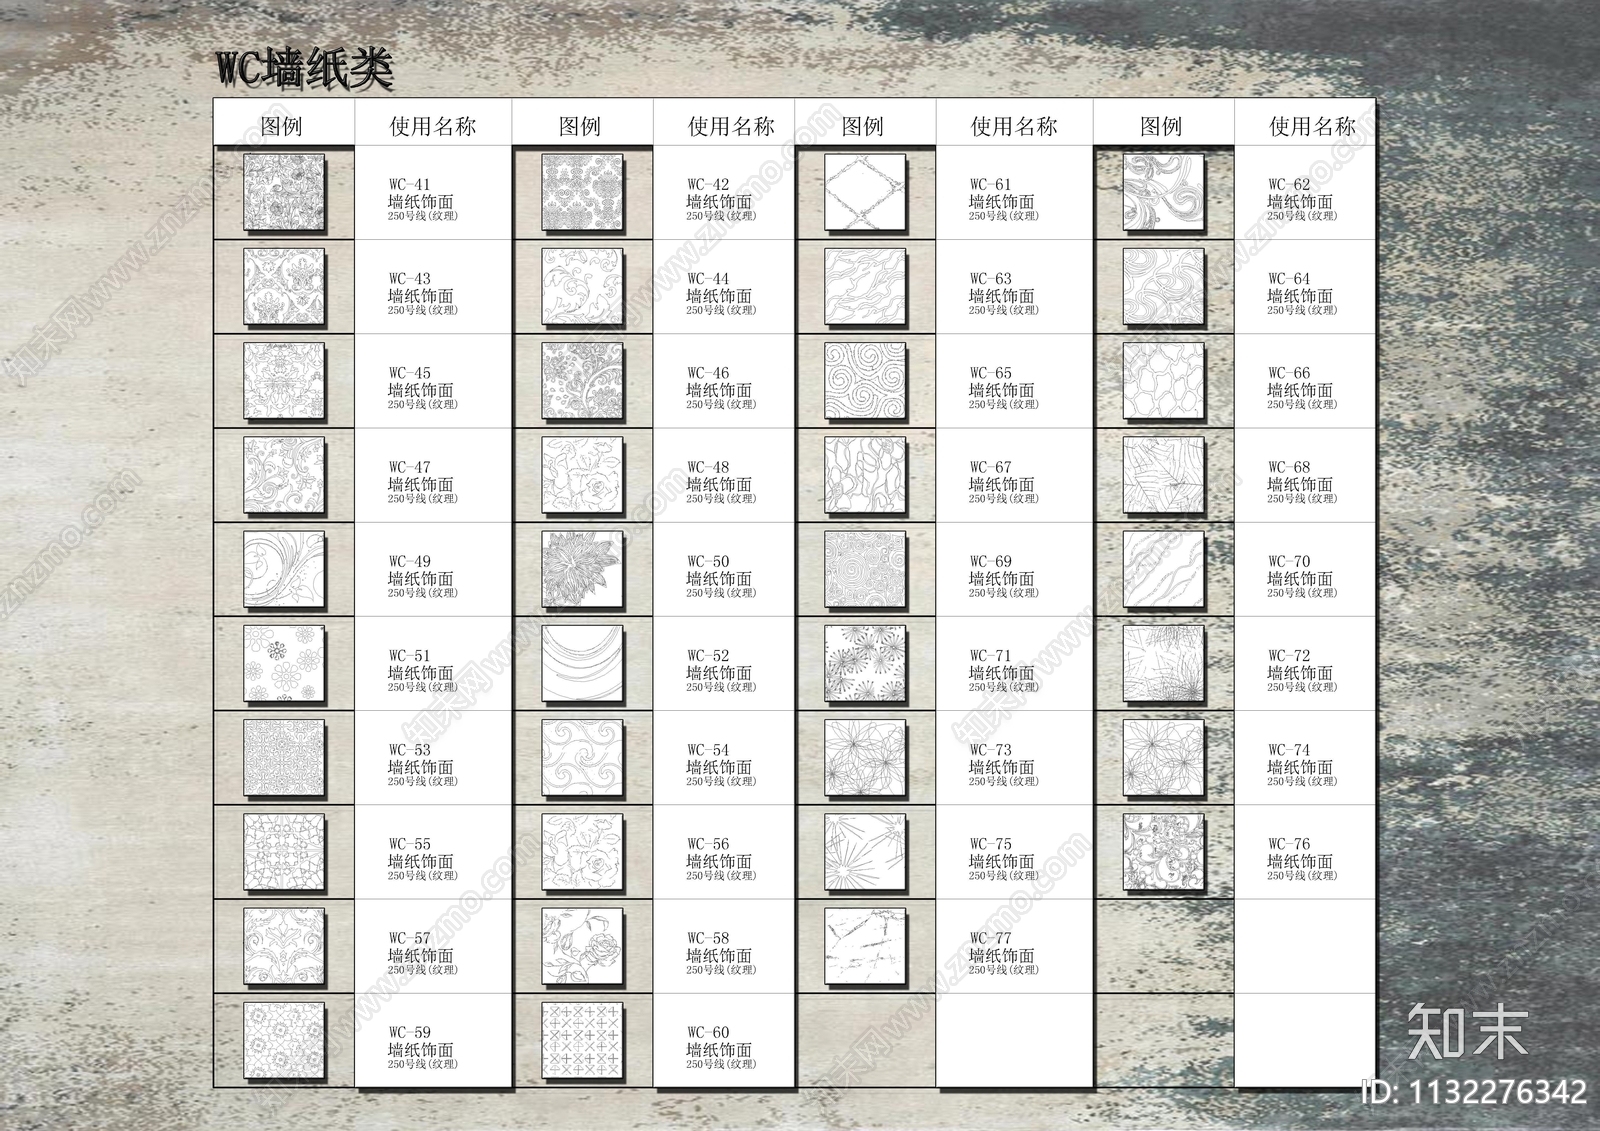Click the WC-65 dotted spiral thumbnail

[x=865, y=381]
